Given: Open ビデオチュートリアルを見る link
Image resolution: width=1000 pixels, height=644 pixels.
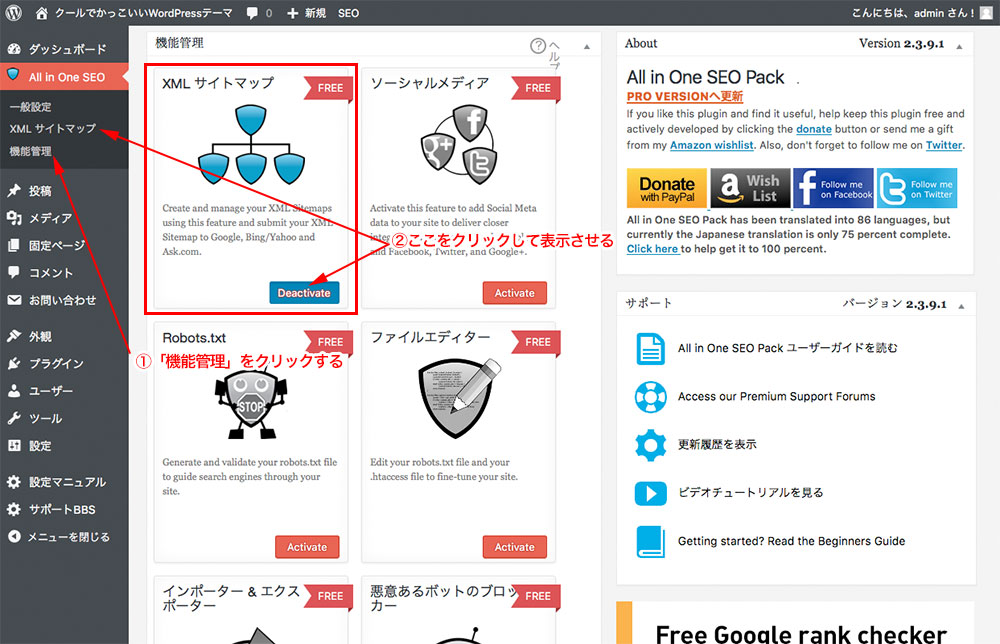Looking at the screenshot, I should (x=751, y=493).
